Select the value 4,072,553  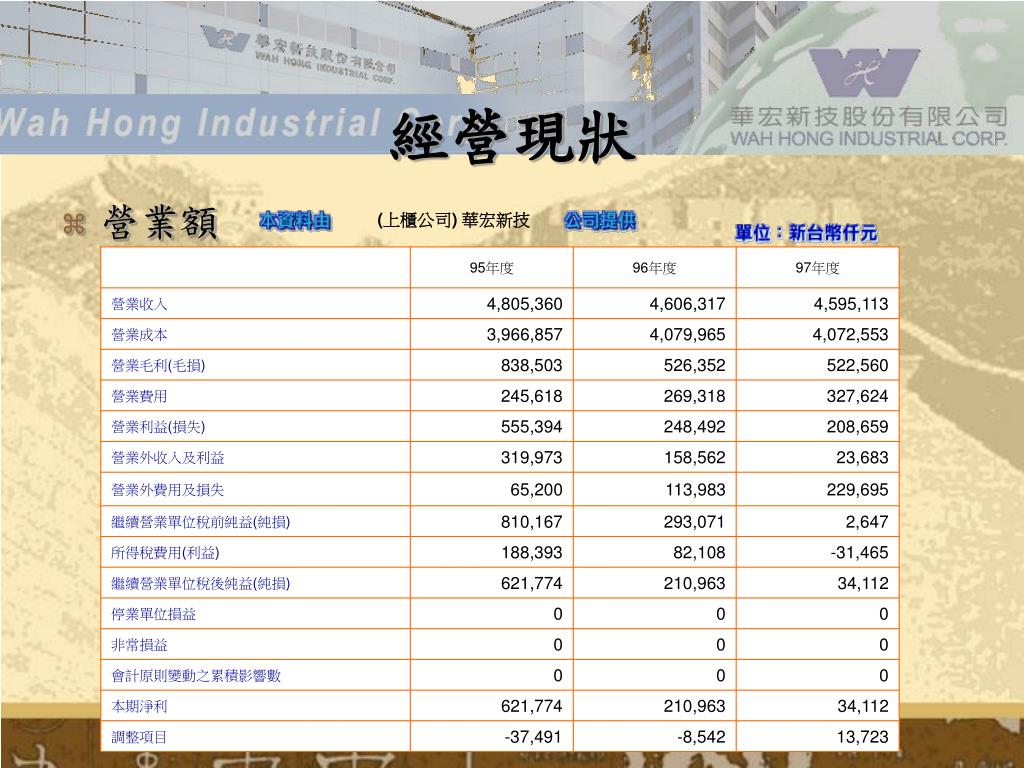(x=851, y=334)
